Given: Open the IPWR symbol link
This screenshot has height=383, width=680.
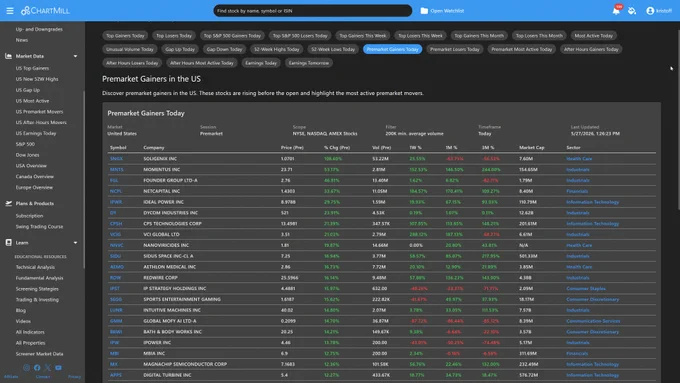Looking at the screenshot, I should tap(116, 202).
